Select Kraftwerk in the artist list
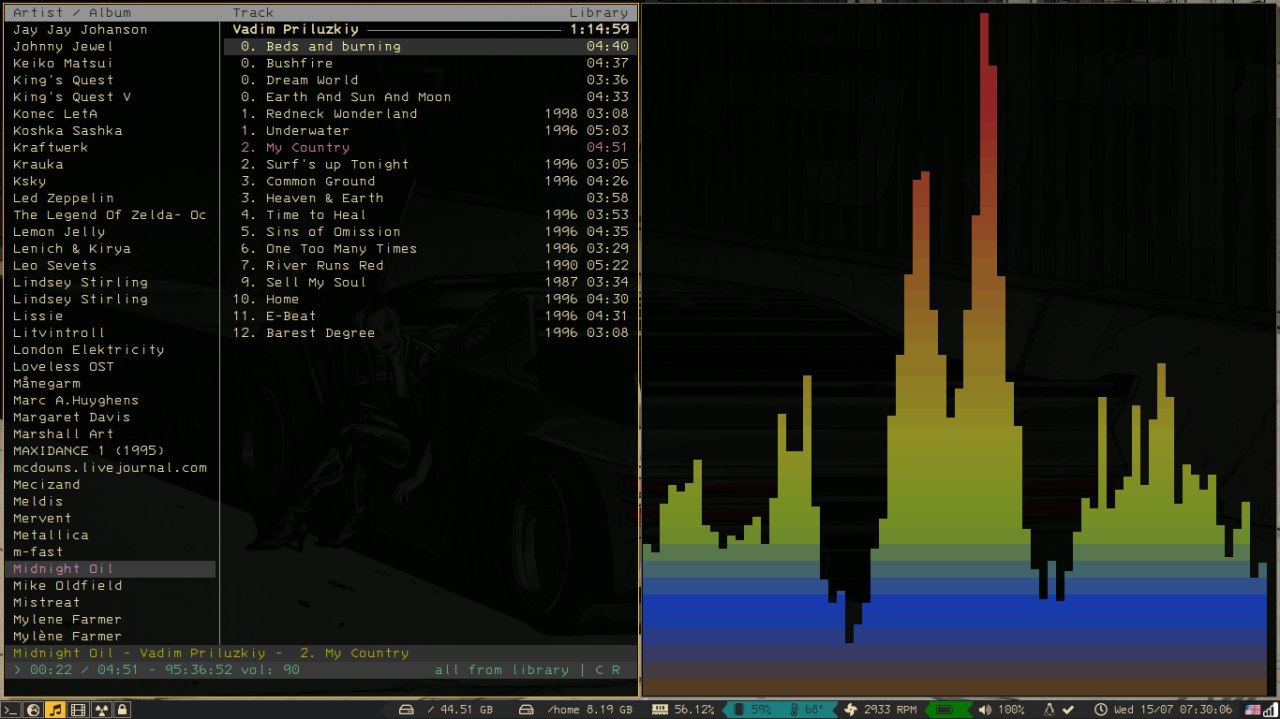The width and height of the screenshot is (1280, 719). point(51,147)
